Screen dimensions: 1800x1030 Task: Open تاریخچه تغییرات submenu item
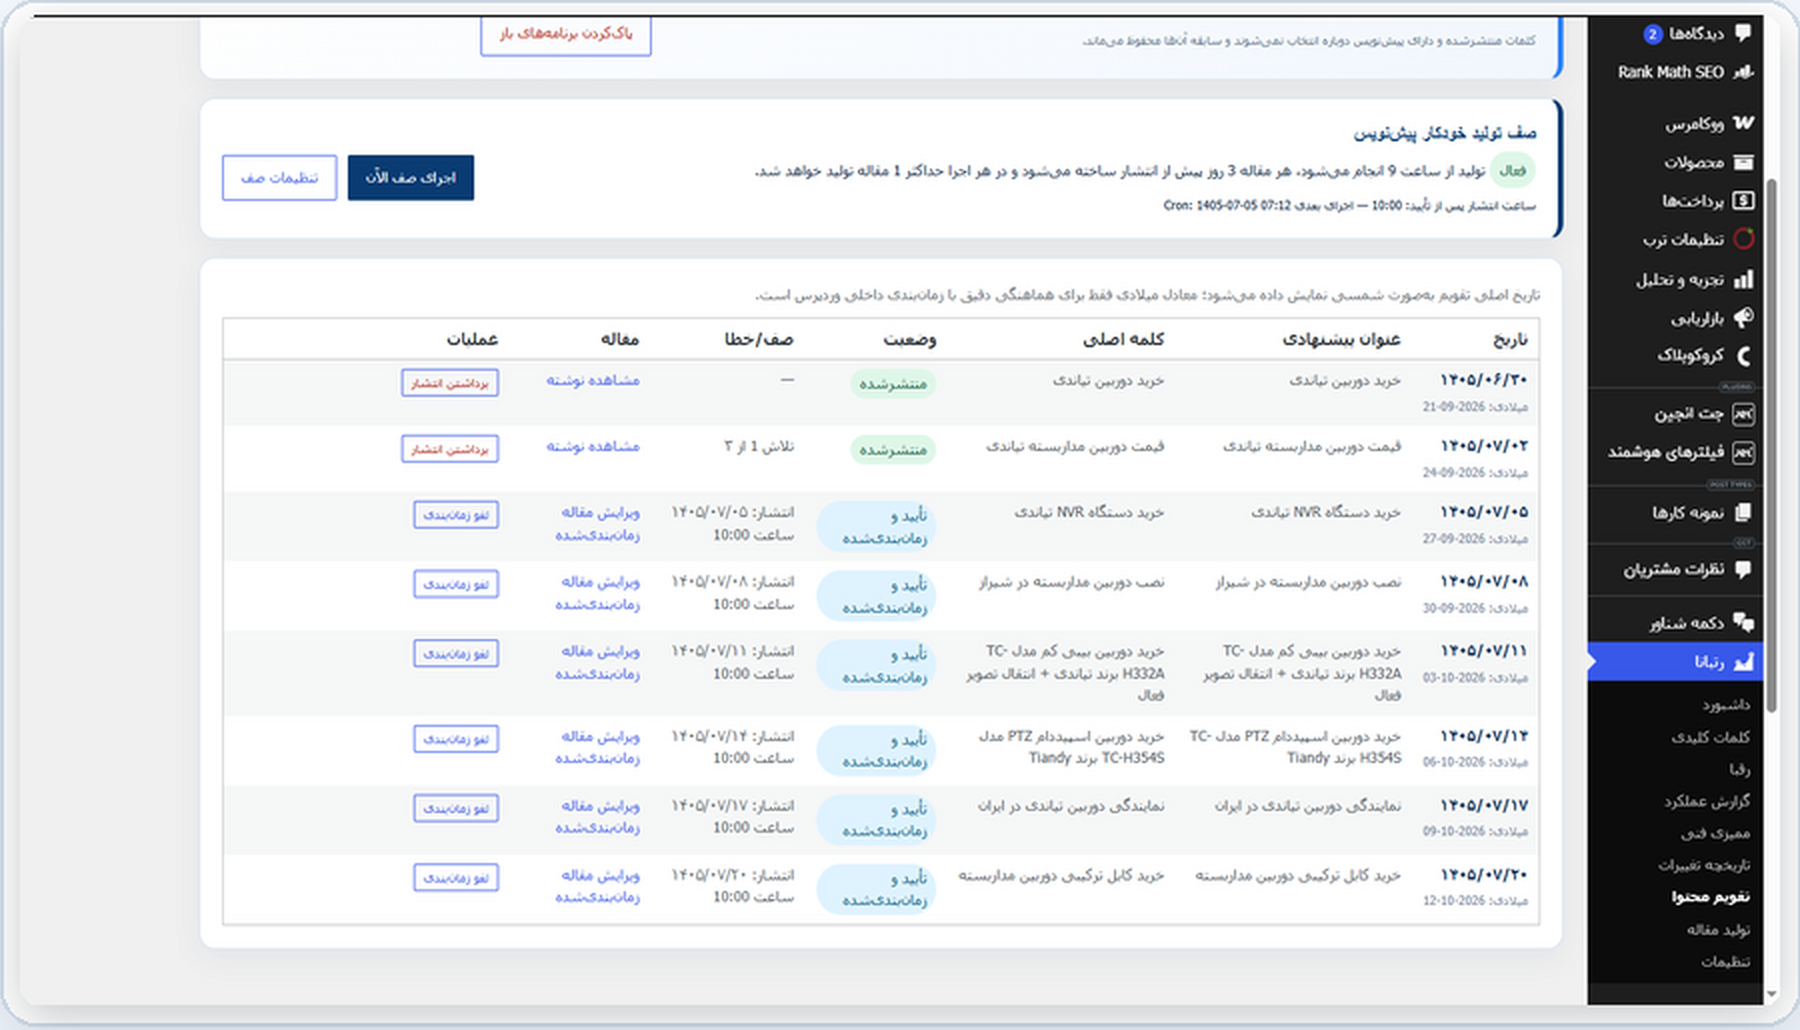[x=1705, y=865]
